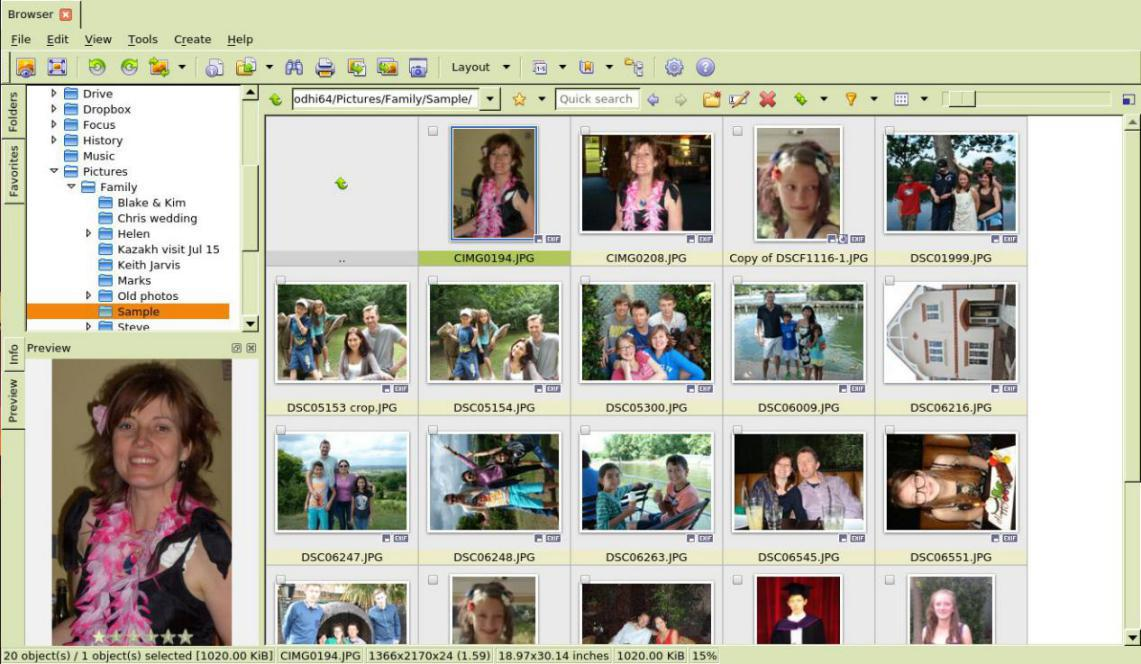
Task: Expand the Old photos folder
Action: coord(88,296)
